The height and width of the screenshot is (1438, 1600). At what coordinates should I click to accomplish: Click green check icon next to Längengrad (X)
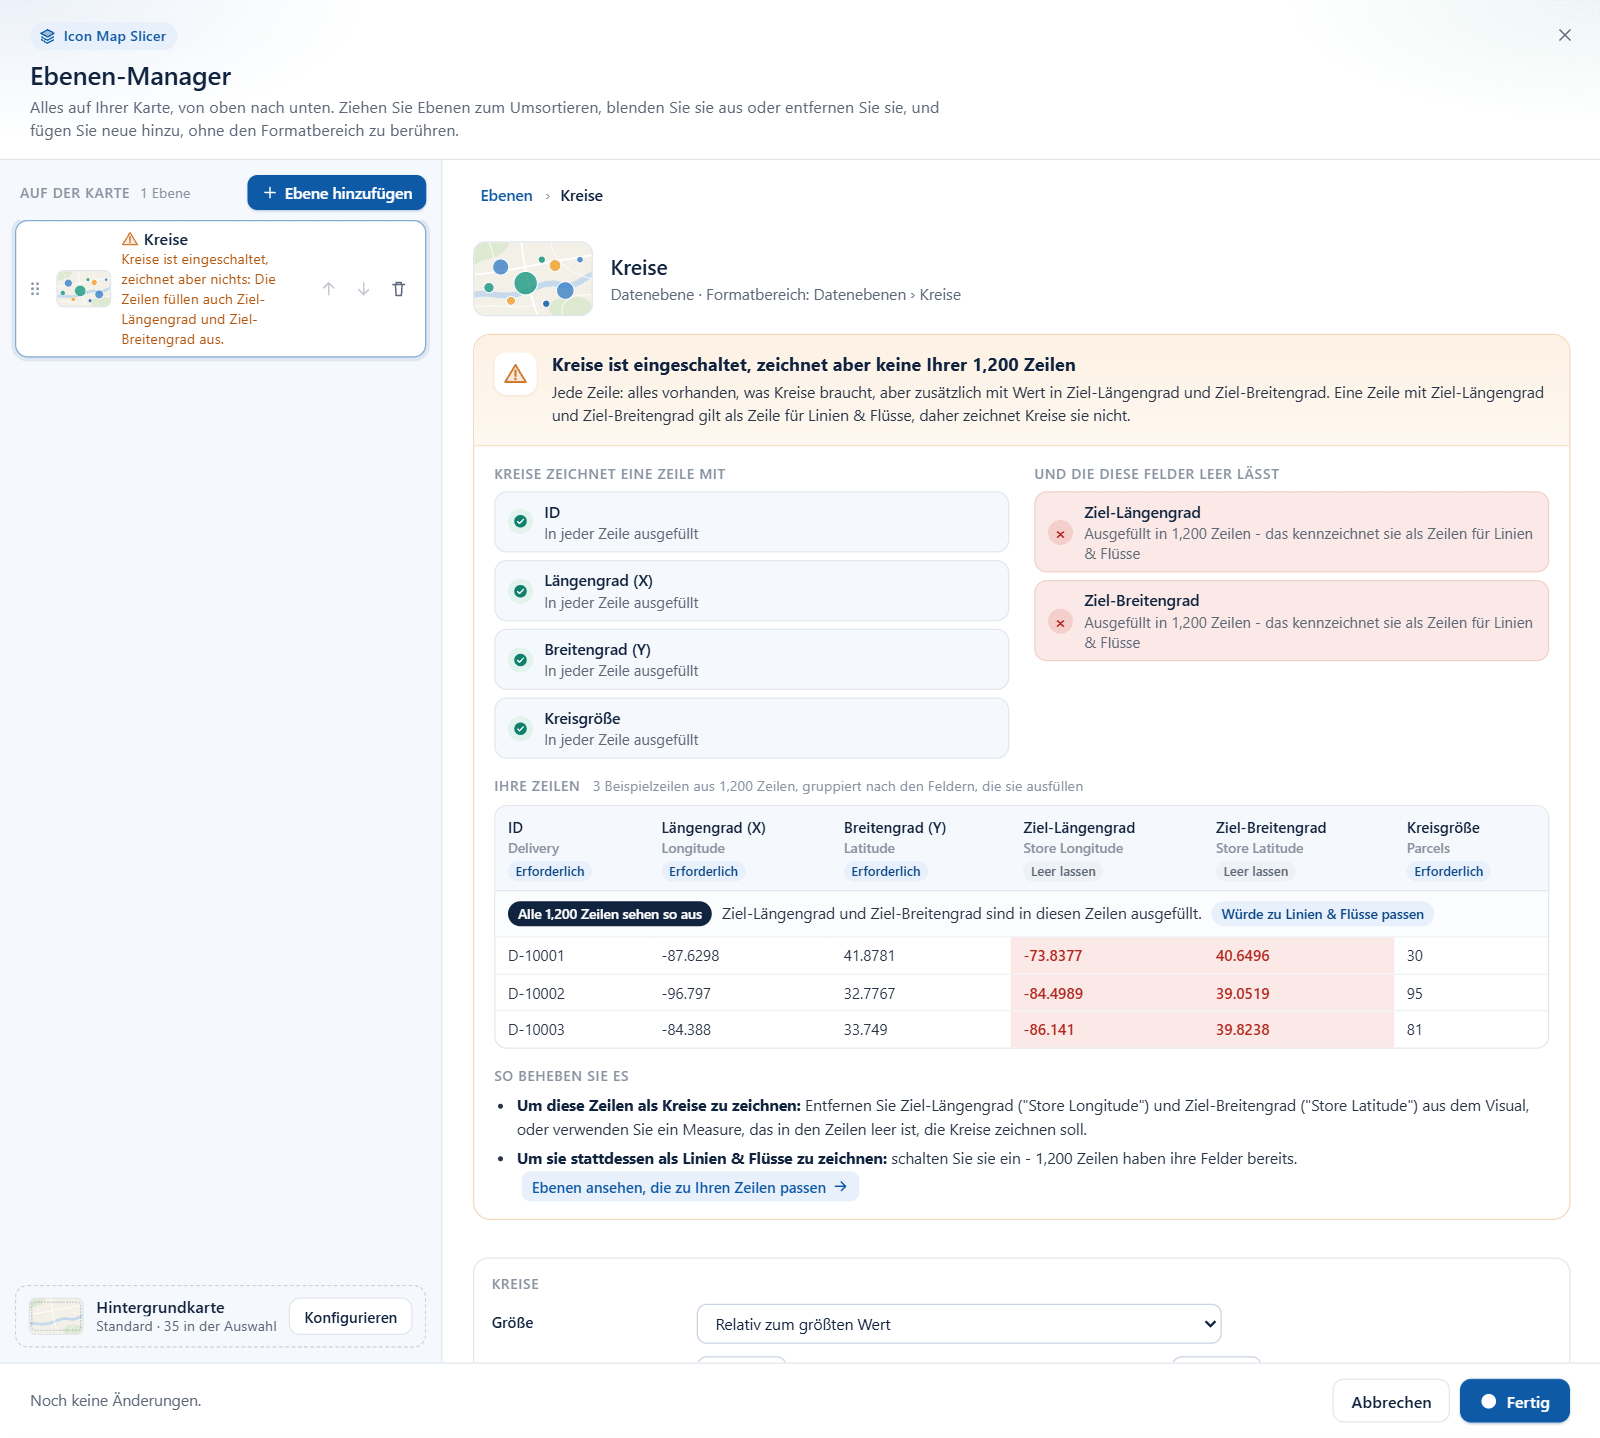tap(520, 591)
